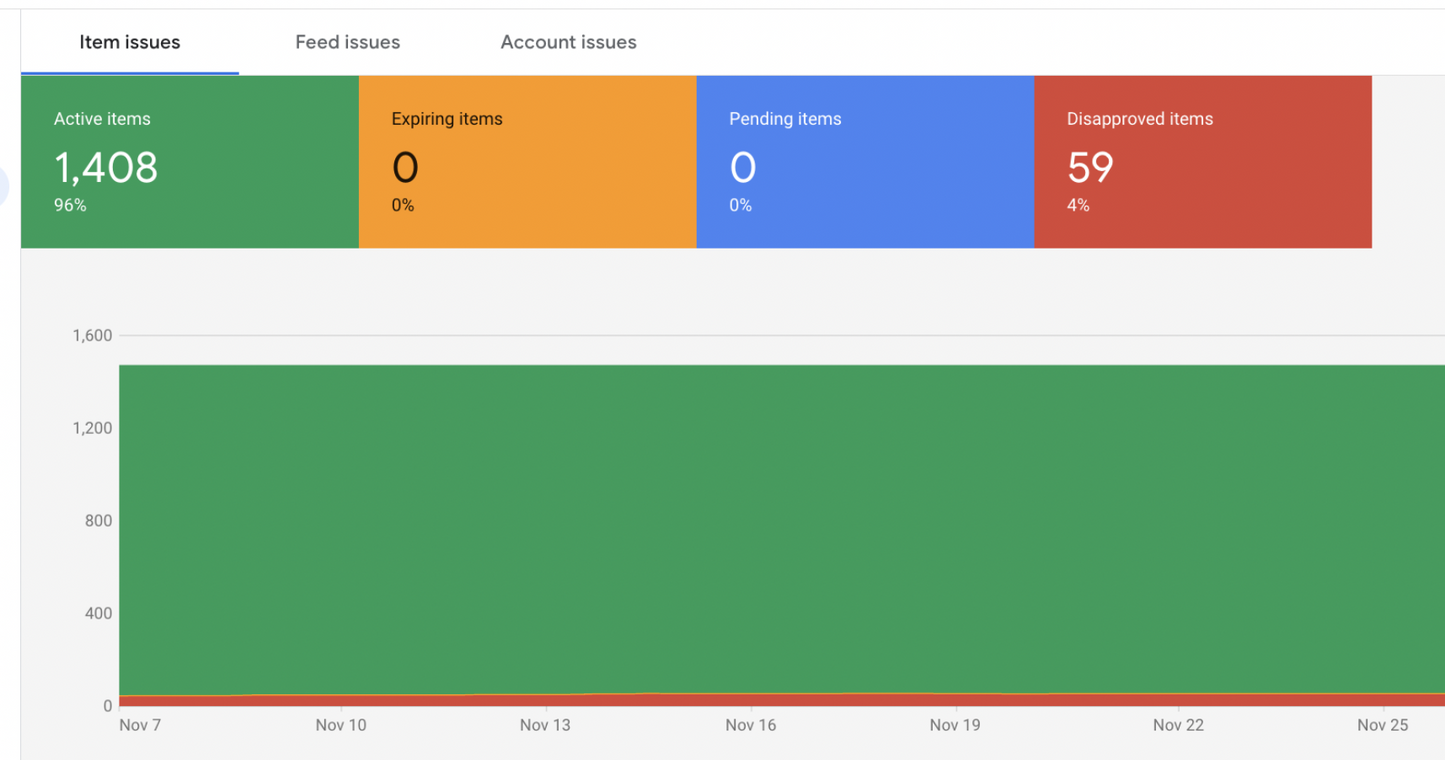Click the Nov 13 date on the chart

(545, 724)
